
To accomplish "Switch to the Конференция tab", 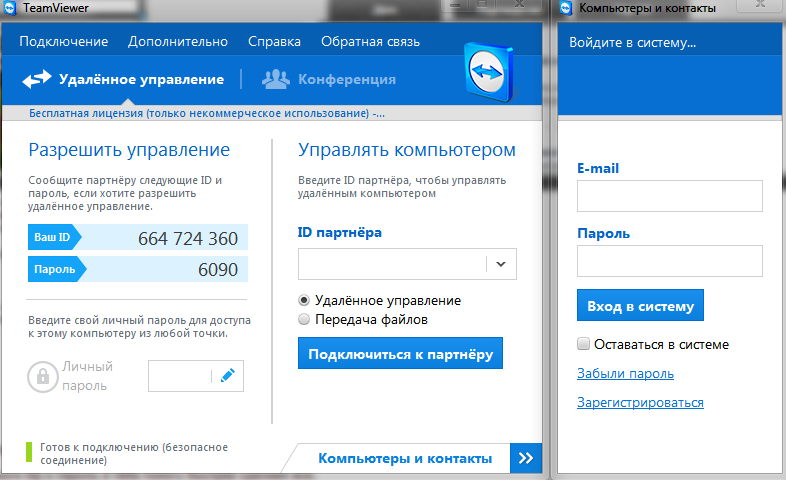I will pos(329,79).
